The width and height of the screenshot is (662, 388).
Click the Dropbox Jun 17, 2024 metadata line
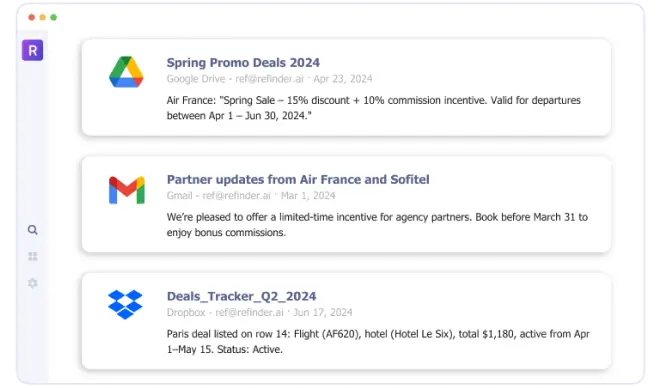[x=259, y=312]
